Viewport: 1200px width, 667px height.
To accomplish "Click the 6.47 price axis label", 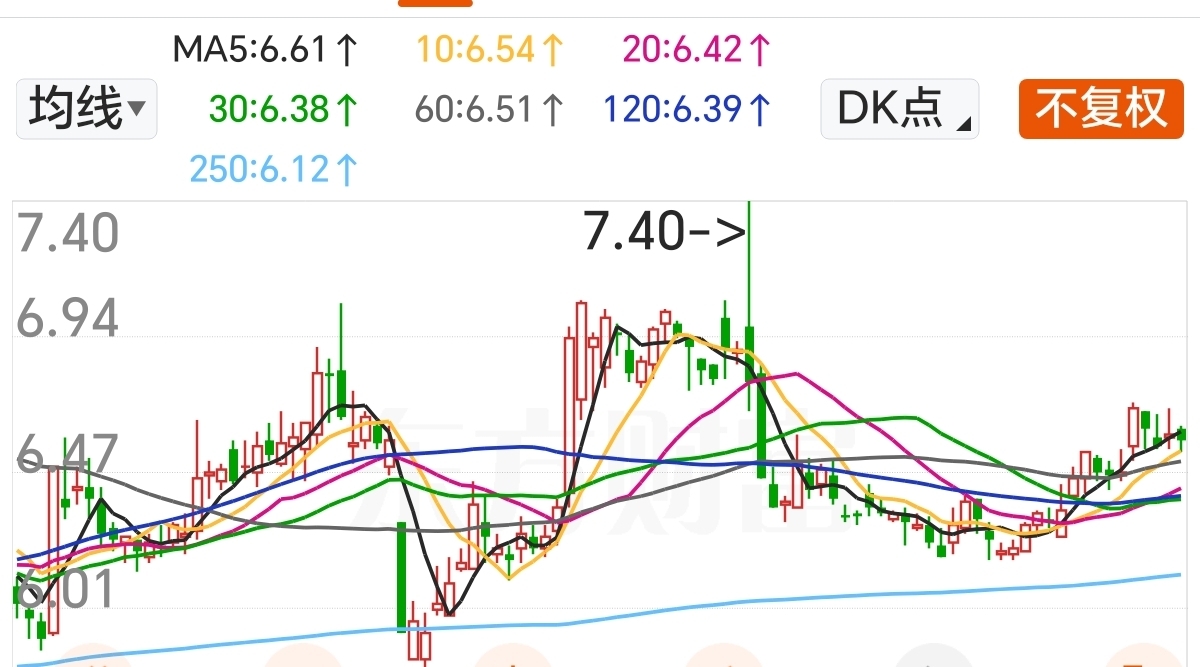I will tap(68, 454).
